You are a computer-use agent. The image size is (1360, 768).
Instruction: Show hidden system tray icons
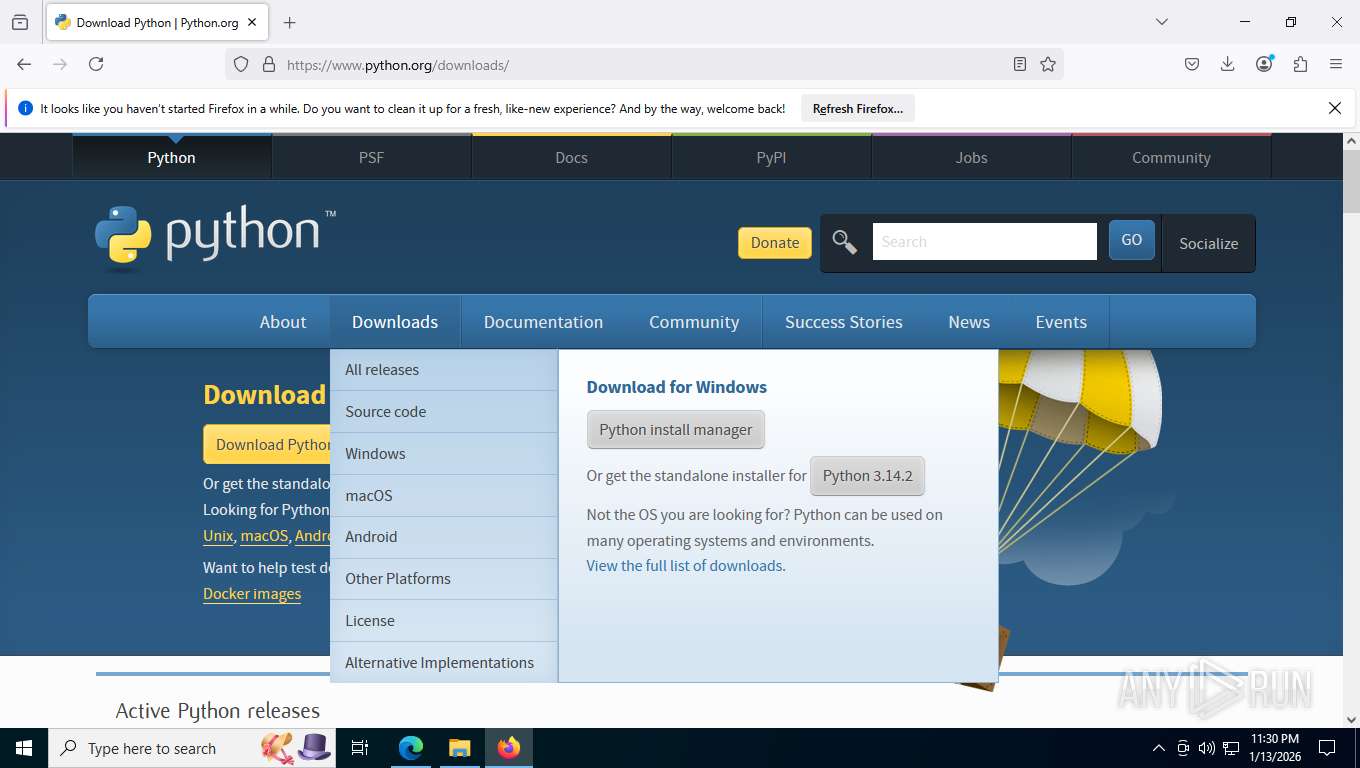(x=1159, y=748)
